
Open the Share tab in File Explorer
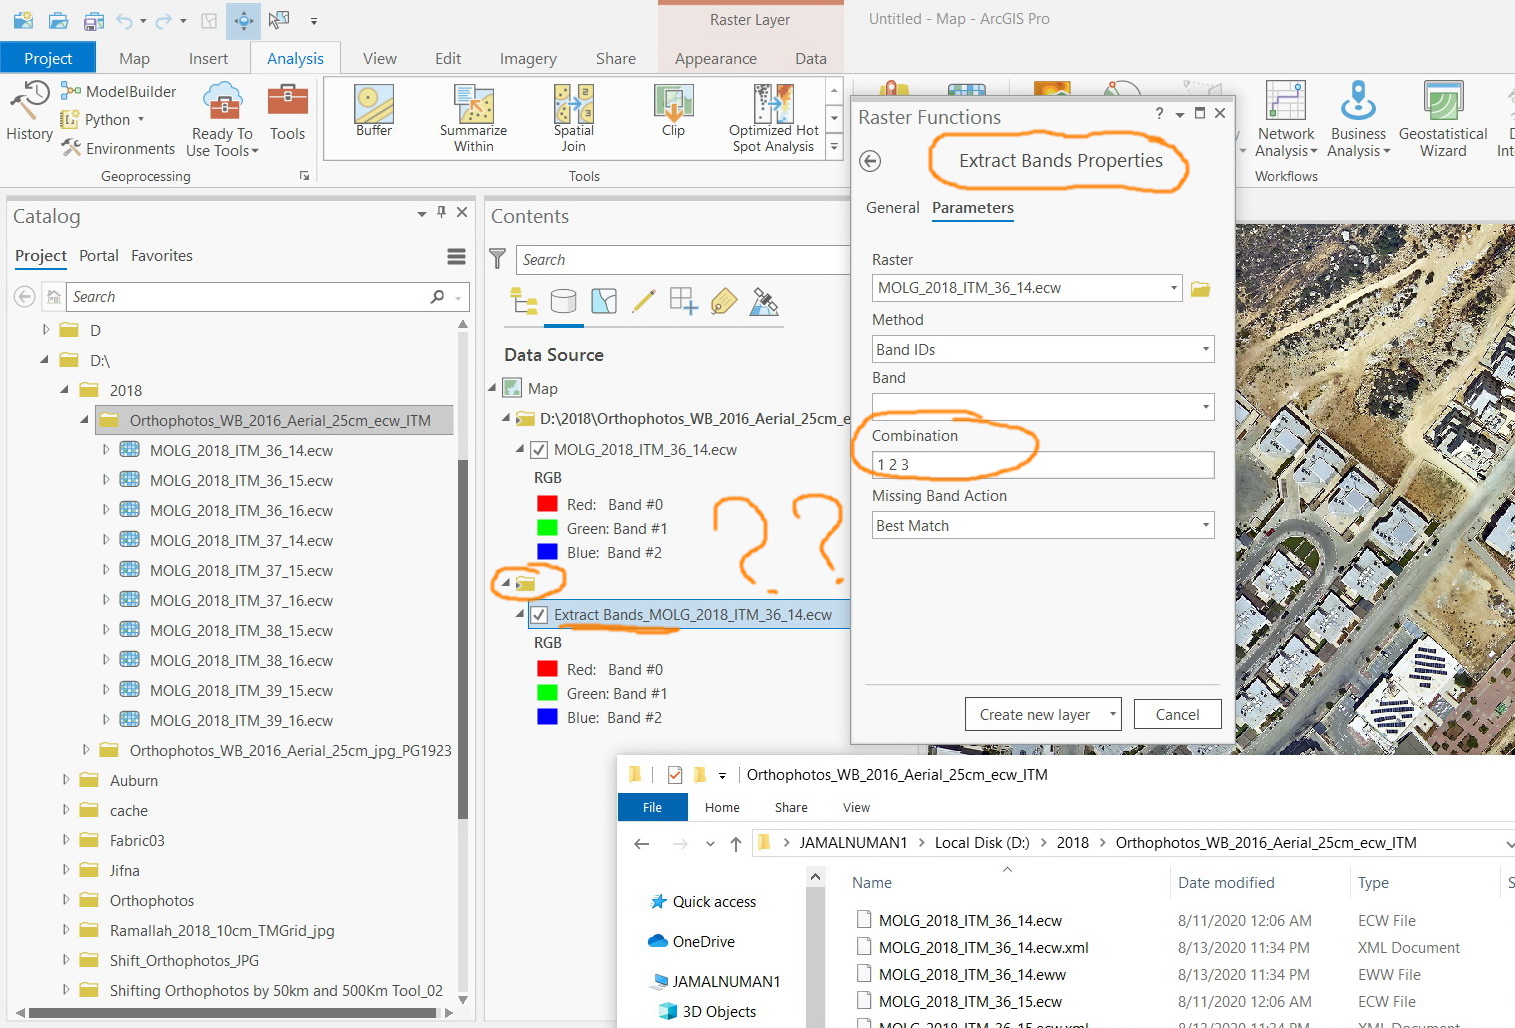click(x=790, y=808)
